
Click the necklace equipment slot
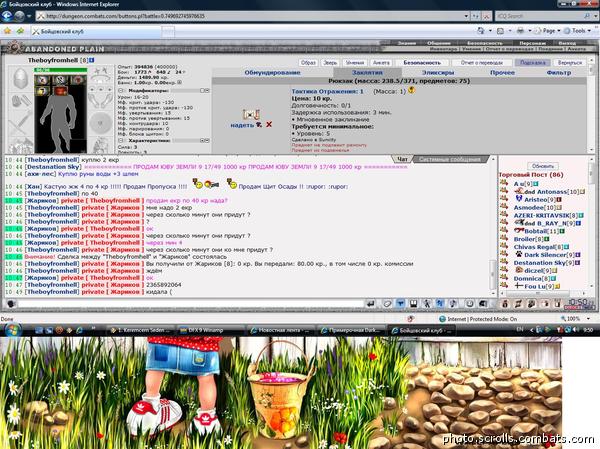click(100, 80)
